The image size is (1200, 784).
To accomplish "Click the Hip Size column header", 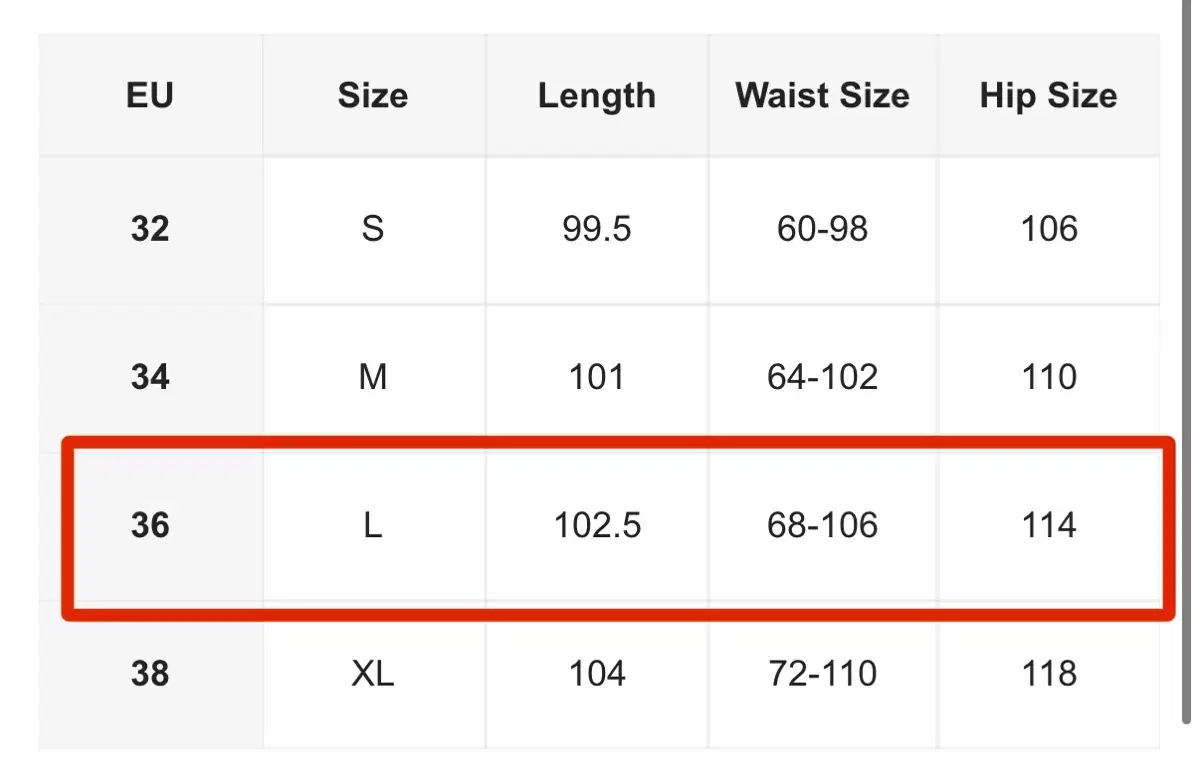I will (1048, 96).
